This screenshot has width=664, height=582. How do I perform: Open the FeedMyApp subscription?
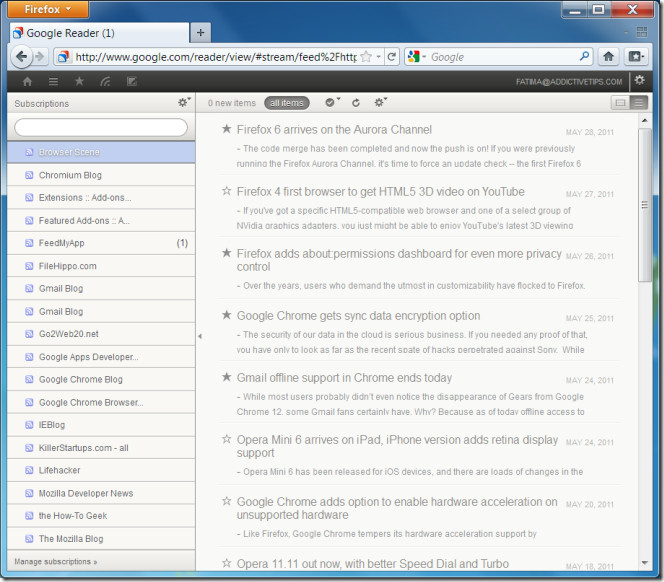(x=101, y=243)
